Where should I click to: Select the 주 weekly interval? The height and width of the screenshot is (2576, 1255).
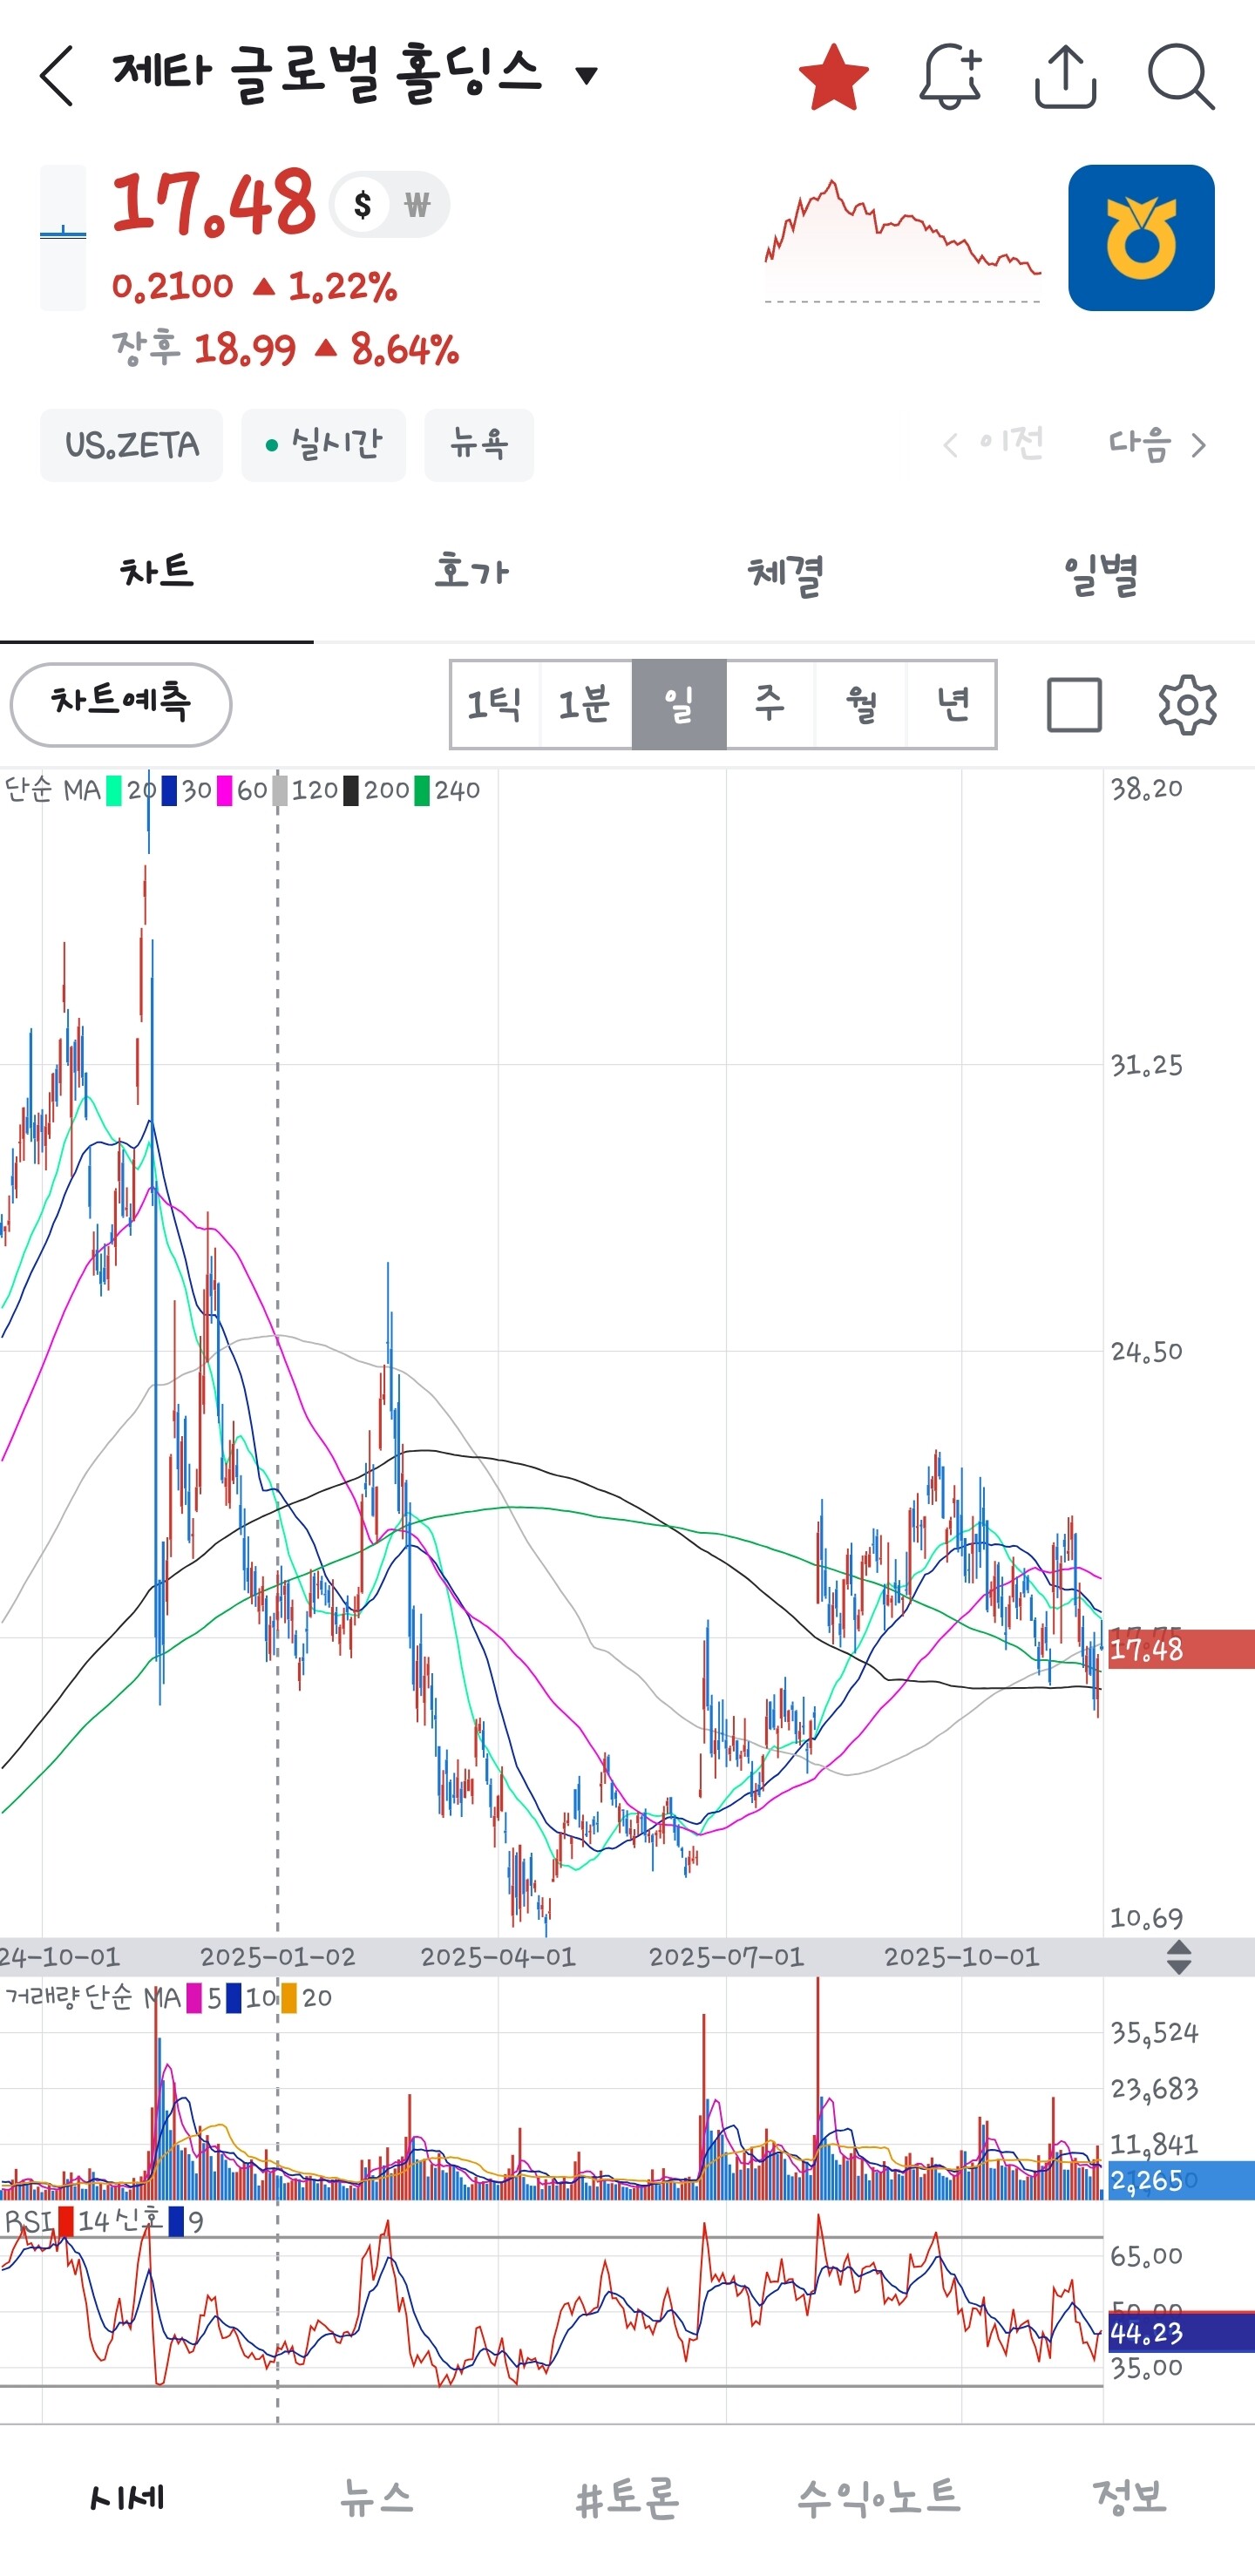click(x=770, y=704)
